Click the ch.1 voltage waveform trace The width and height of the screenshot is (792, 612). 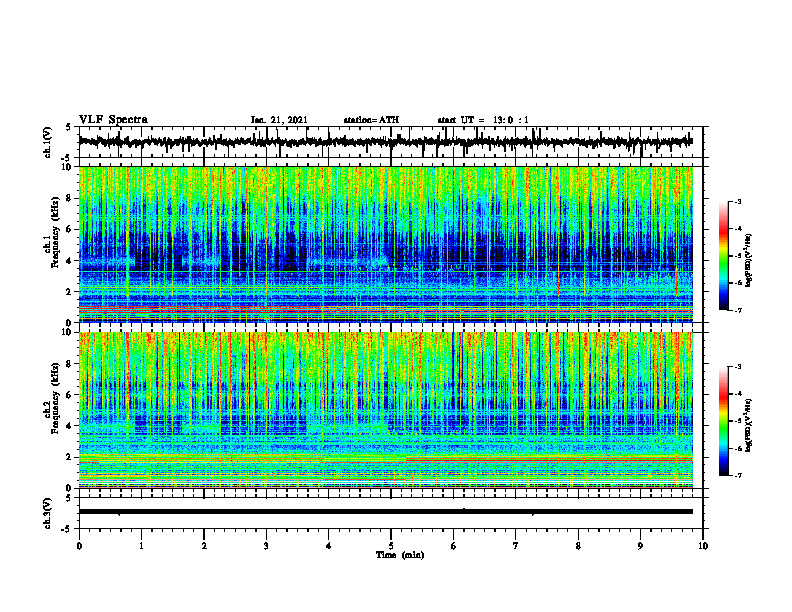coord(385,142)
